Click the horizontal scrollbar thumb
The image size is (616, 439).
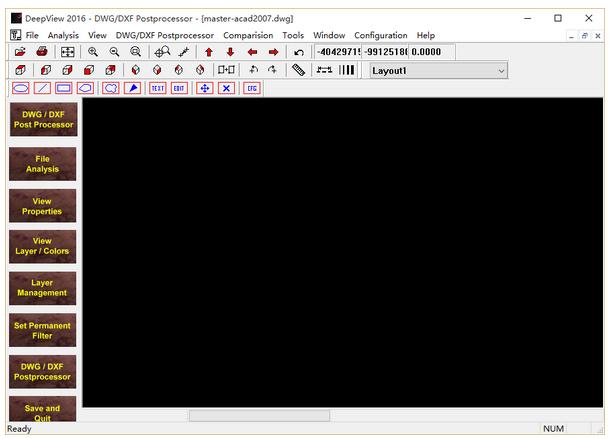[x=259, y=415]
